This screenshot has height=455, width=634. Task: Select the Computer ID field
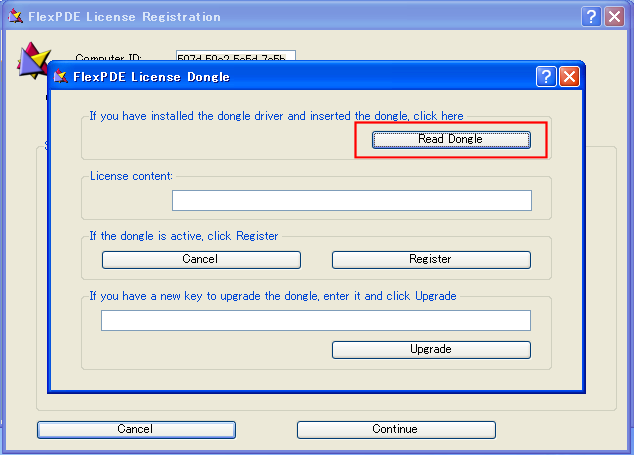(x=236, y=57)
